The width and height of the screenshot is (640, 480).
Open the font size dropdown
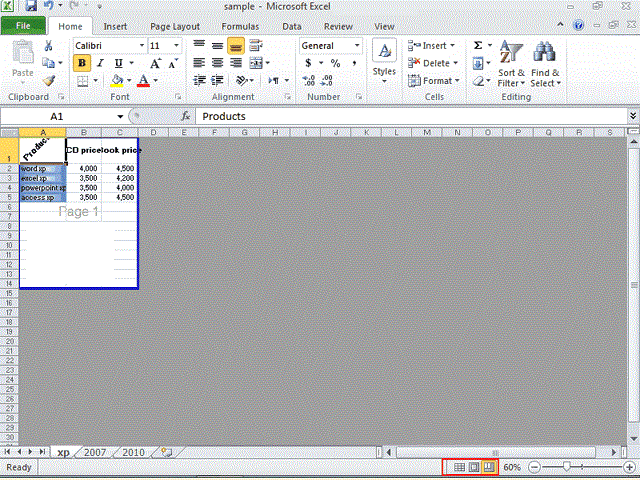click(176, 46)
